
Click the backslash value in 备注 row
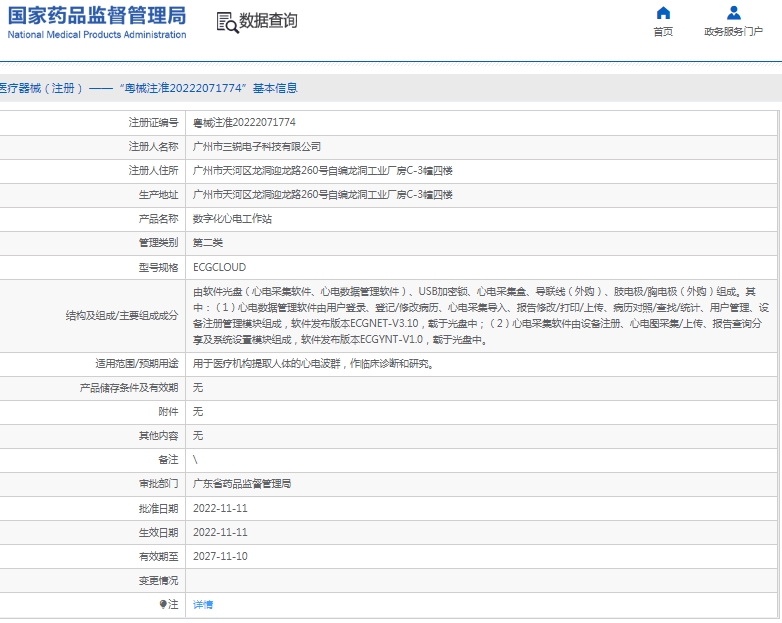coord(195,460)
